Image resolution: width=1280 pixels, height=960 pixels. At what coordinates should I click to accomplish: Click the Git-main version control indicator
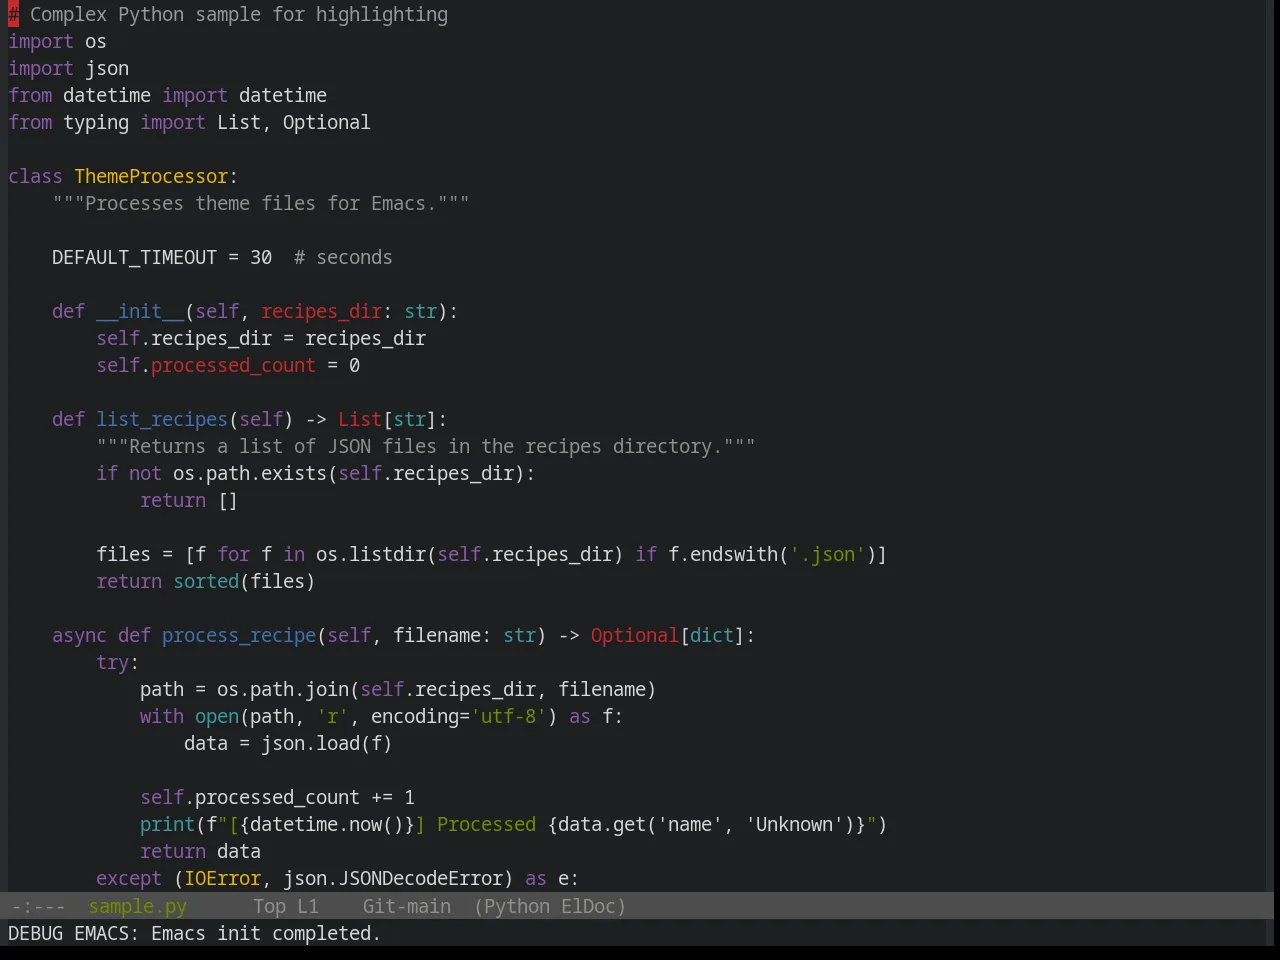coord(406,906)
